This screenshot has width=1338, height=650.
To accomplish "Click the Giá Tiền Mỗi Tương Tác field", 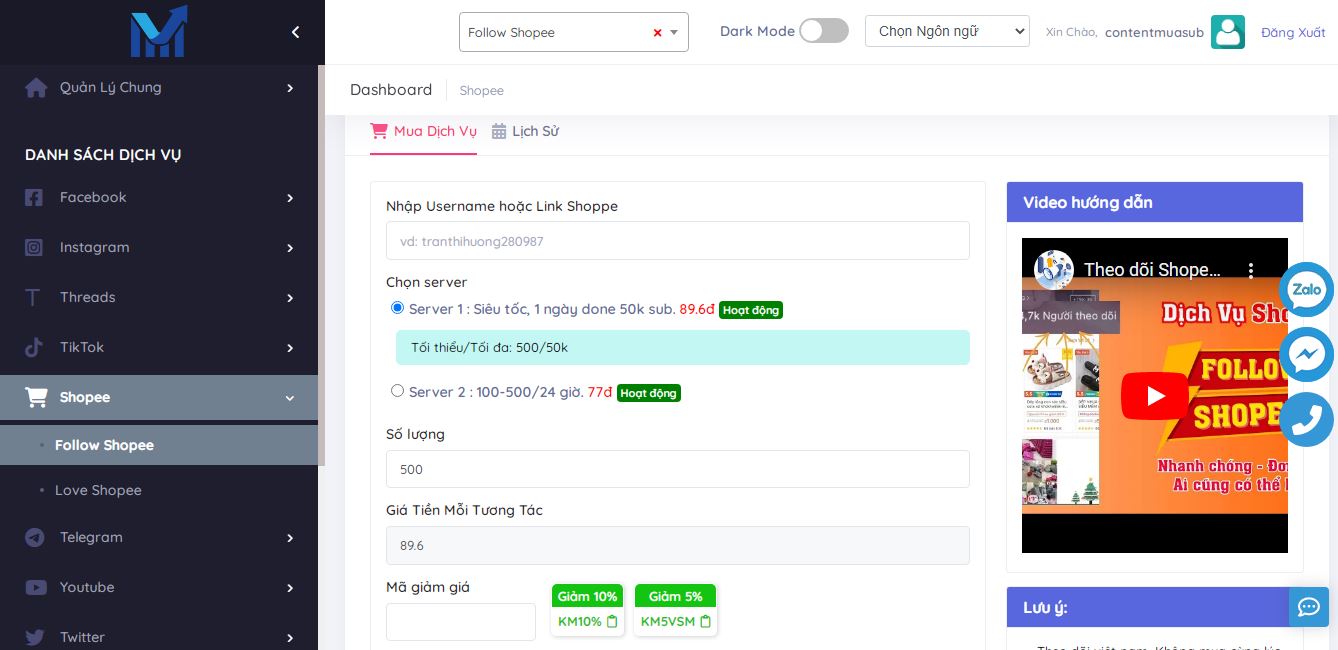I will point(678,545).
